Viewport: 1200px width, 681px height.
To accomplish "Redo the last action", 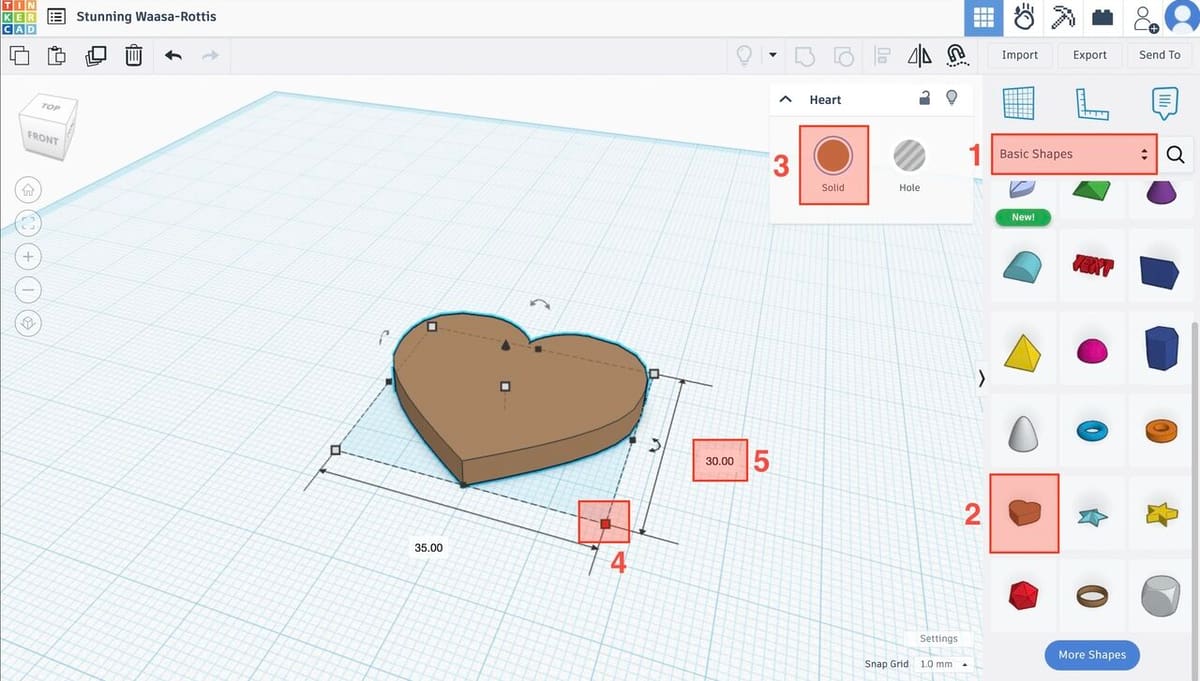I will click(210, 56).
